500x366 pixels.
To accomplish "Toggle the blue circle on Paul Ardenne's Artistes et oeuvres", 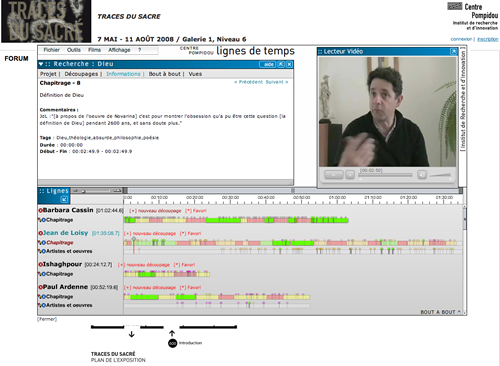I will [x=44, y=305].
